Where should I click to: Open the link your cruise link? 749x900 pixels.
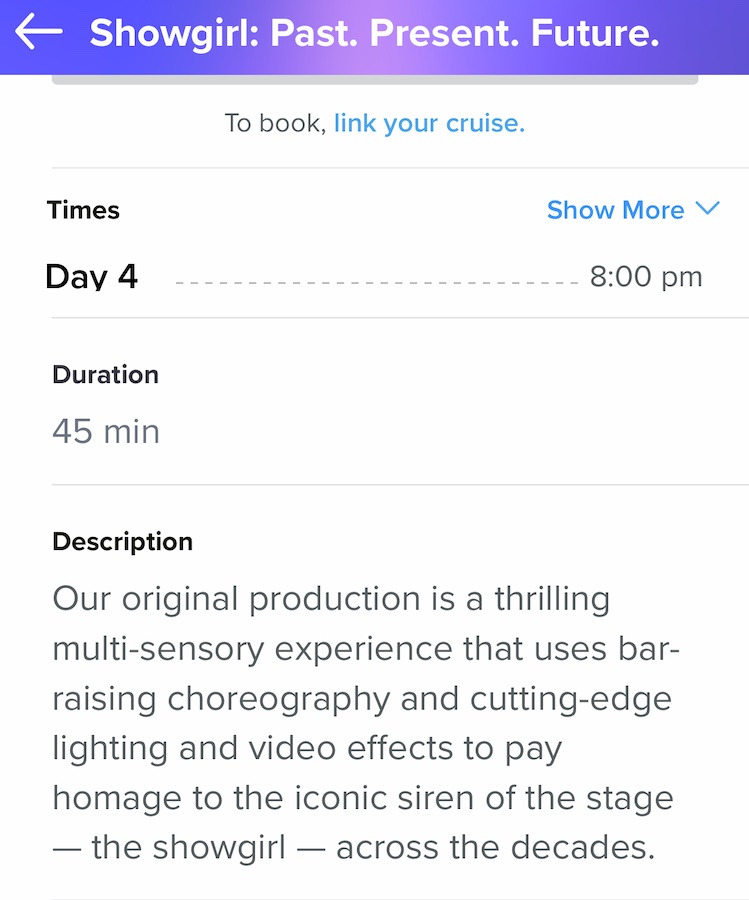coord(429,123)
